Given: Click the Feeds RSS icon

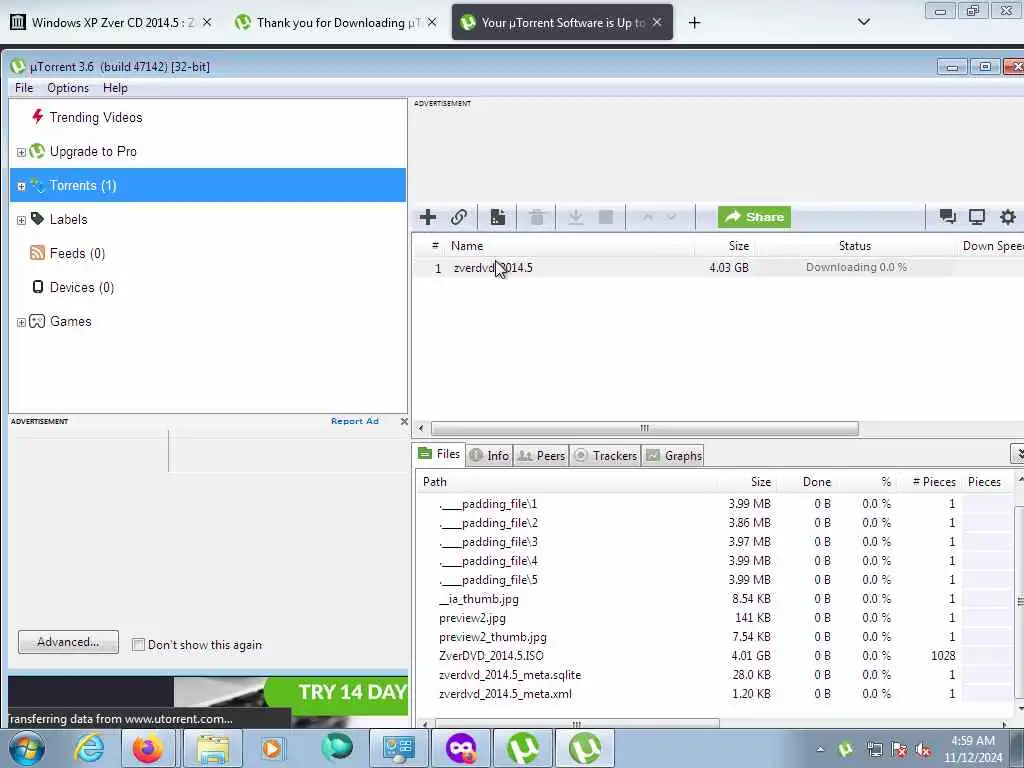Looking at the screenshot, I should (37, 253).
